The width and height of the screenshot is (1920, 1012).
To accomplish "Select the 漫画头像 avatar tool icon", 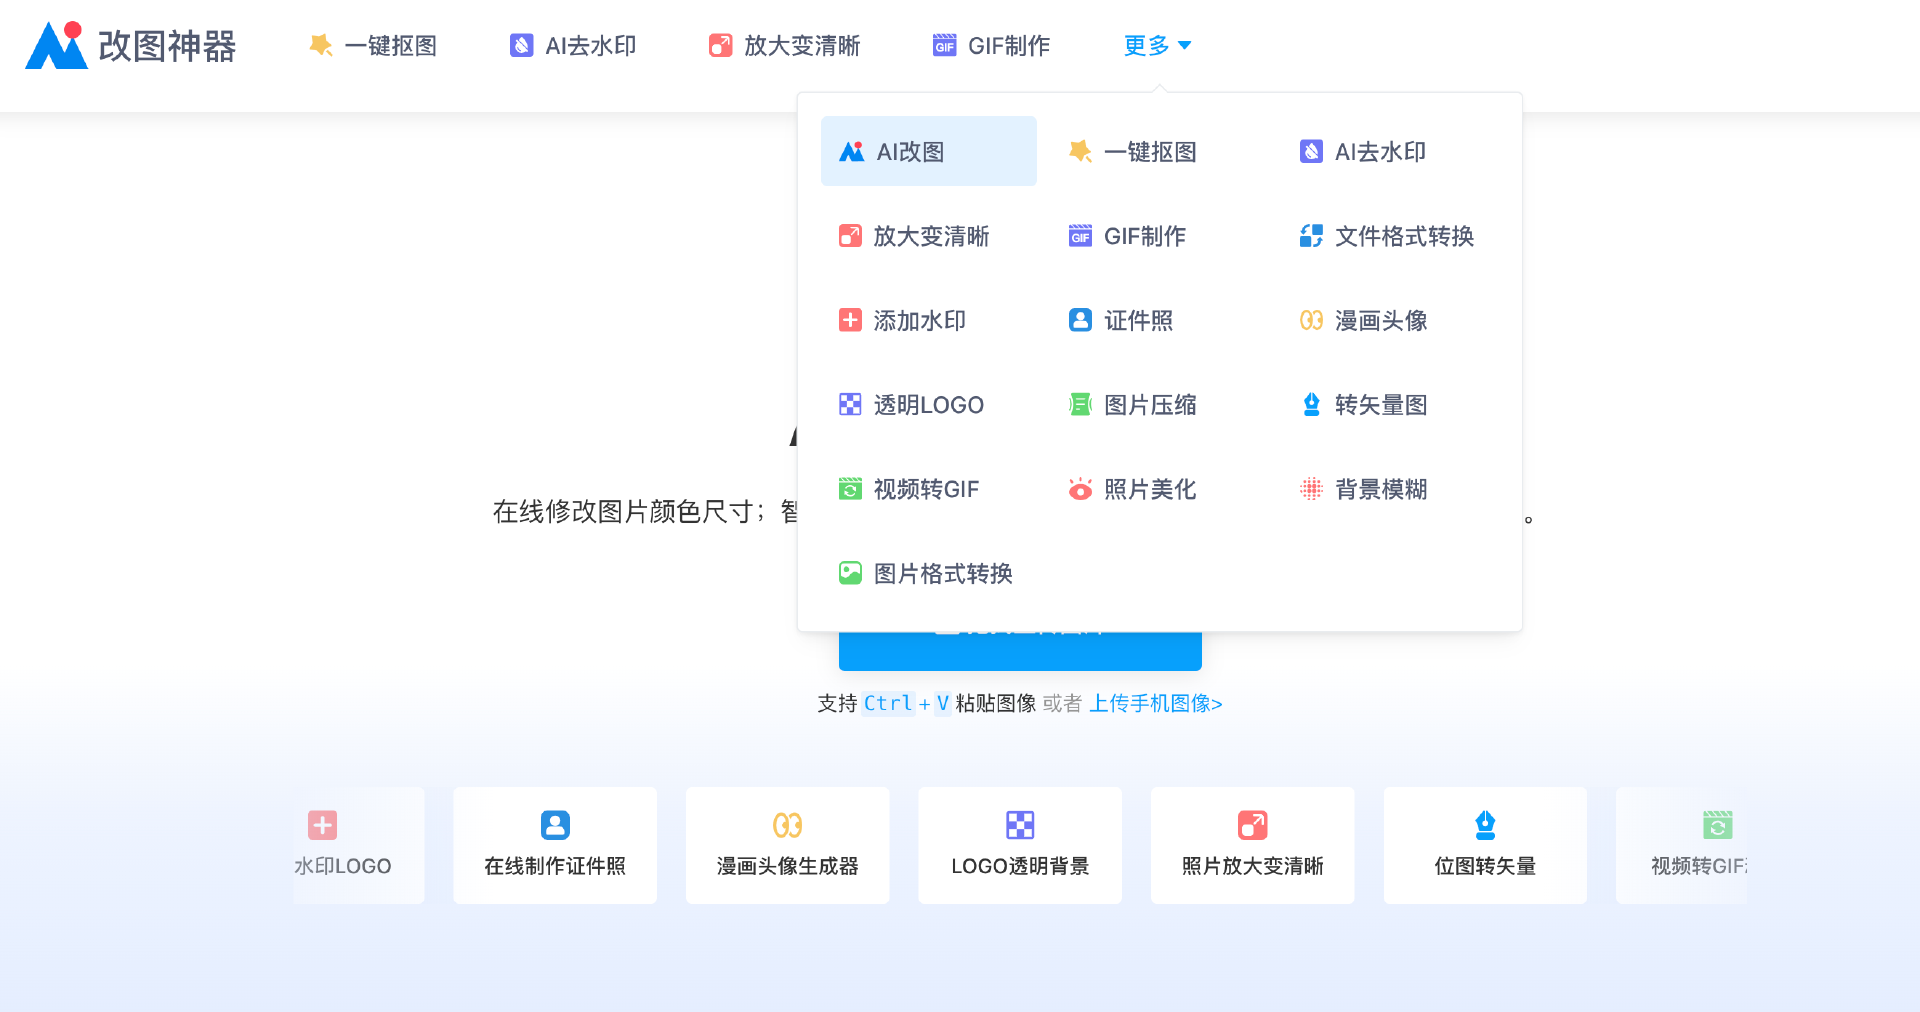I will click(1311, 320).
